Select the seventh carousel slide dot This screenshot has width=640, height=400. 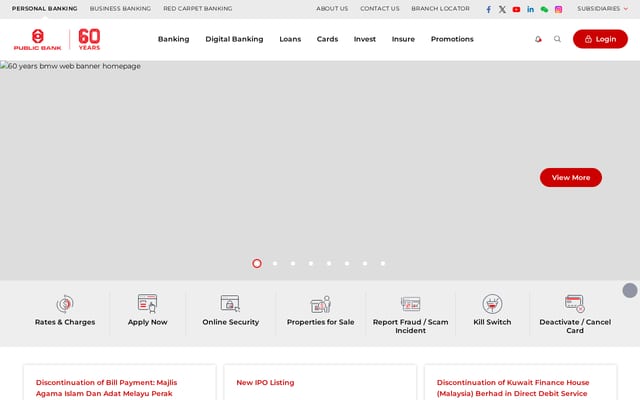[x=365, y=264]
